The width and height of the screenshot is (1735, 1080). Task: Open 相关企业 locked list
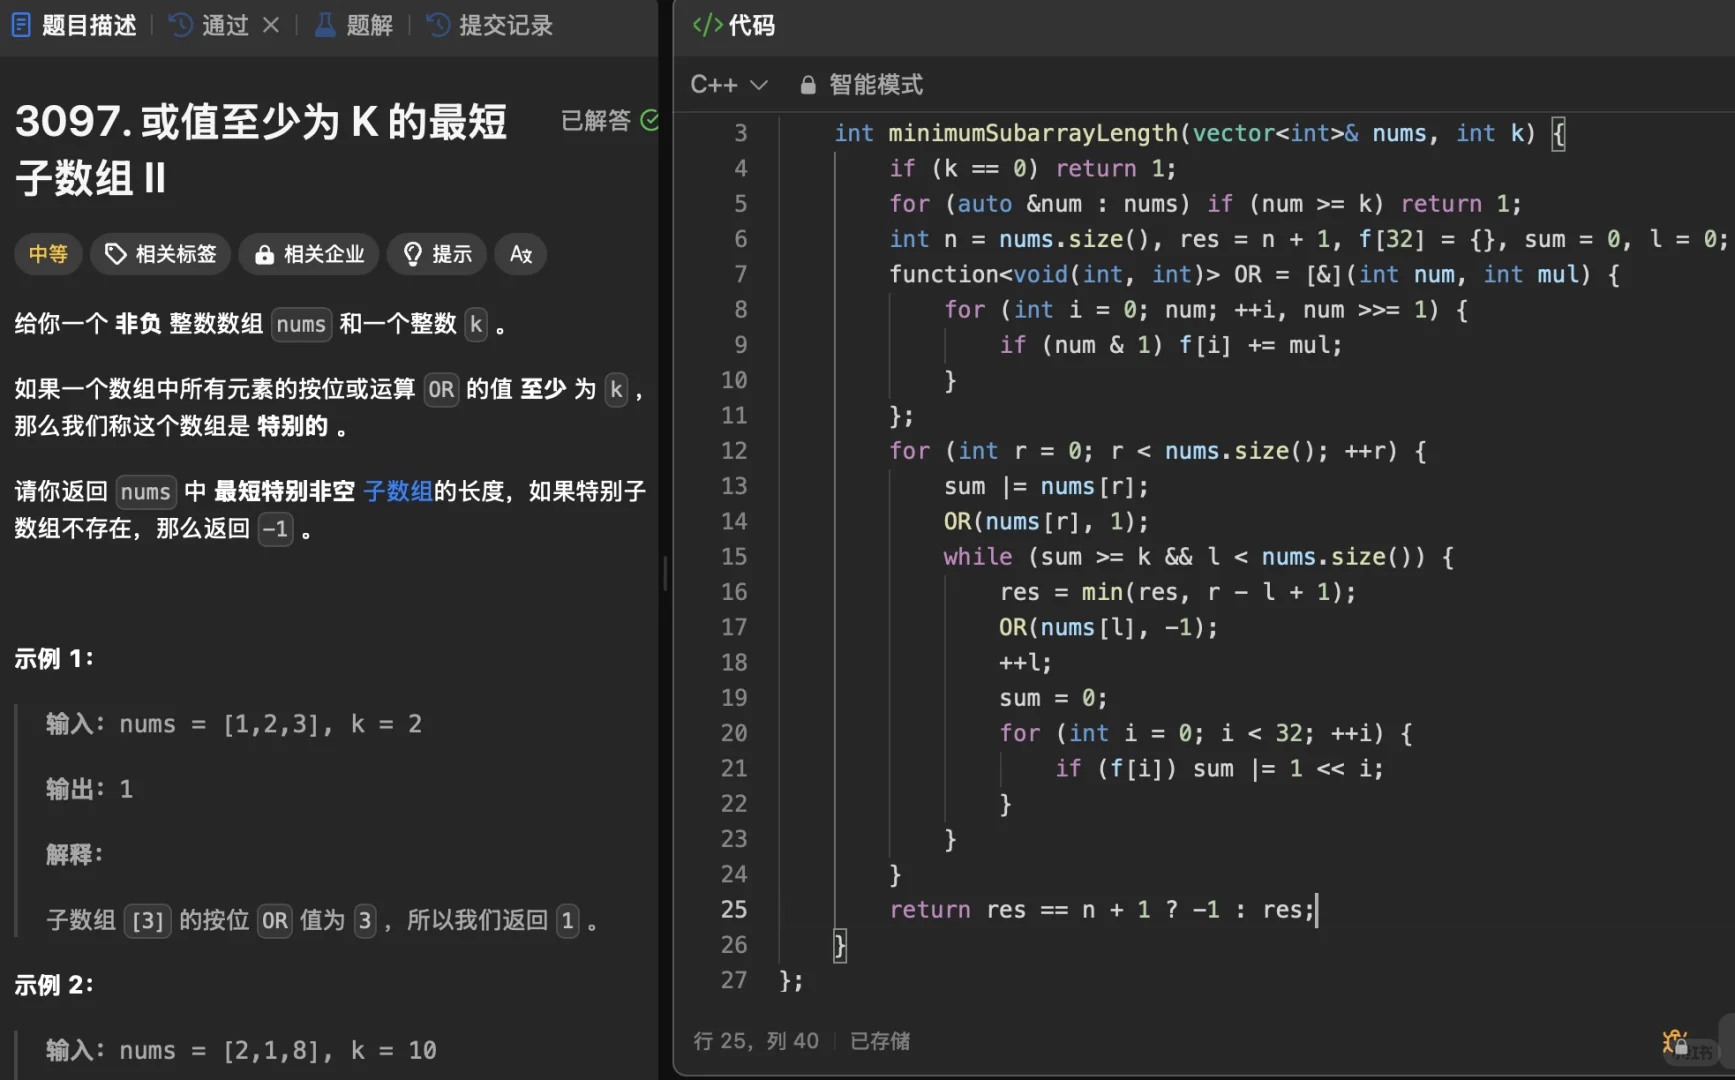click(x=309, y=254)
